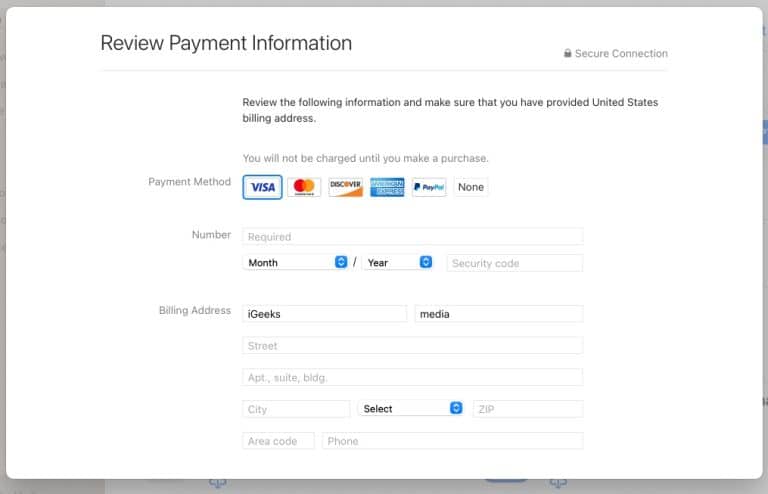Viewport: 768px width, 494px height.
Task: Open the expiration Month dropdown
Action: pyautogui.click(x=296, y=262)
